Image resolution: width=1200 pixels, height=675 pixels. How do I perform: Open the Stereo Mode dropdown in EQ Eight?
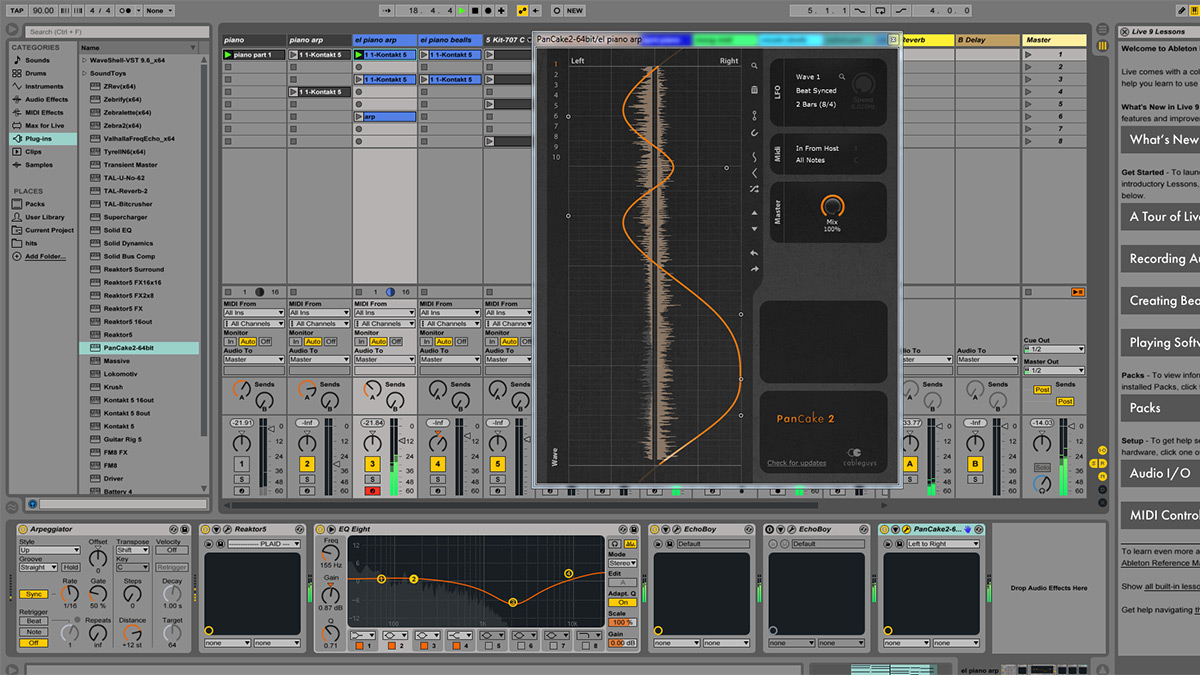pyautogui.click(x=621, y=562)
